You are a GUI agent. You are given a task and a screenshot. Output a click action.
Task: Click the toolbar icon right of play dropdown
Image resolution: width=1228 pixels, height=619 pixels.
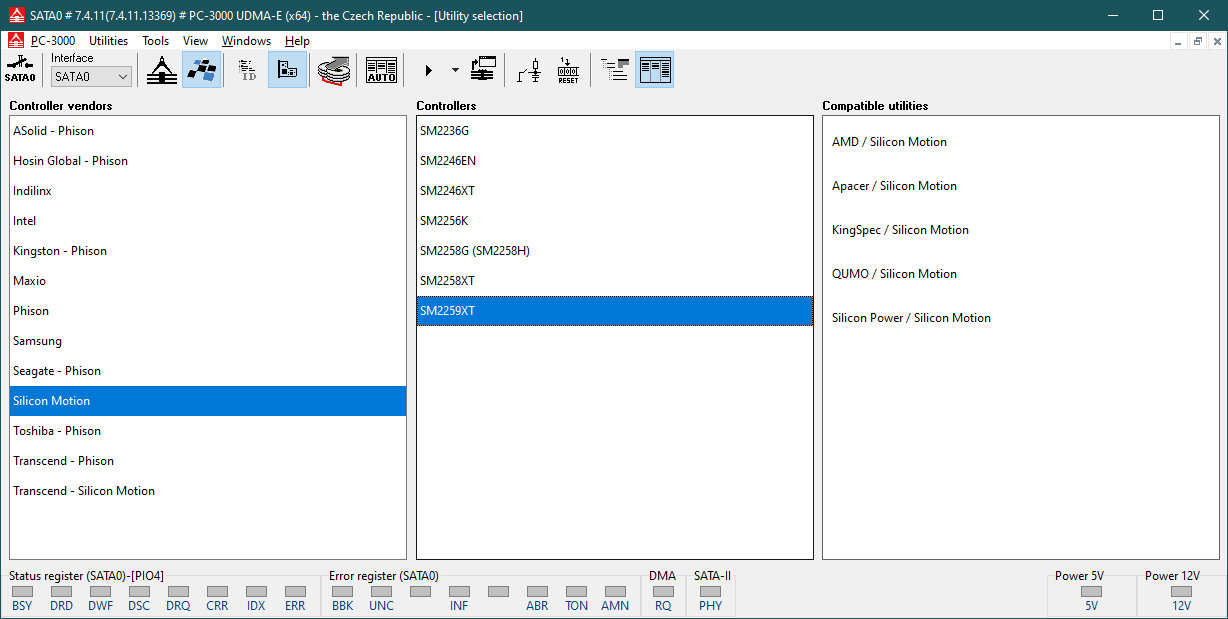click(484, 70)
